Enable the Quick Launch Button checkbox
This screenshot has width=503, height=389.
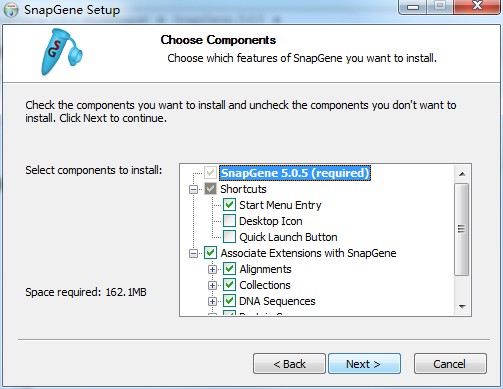click(229, 237)
